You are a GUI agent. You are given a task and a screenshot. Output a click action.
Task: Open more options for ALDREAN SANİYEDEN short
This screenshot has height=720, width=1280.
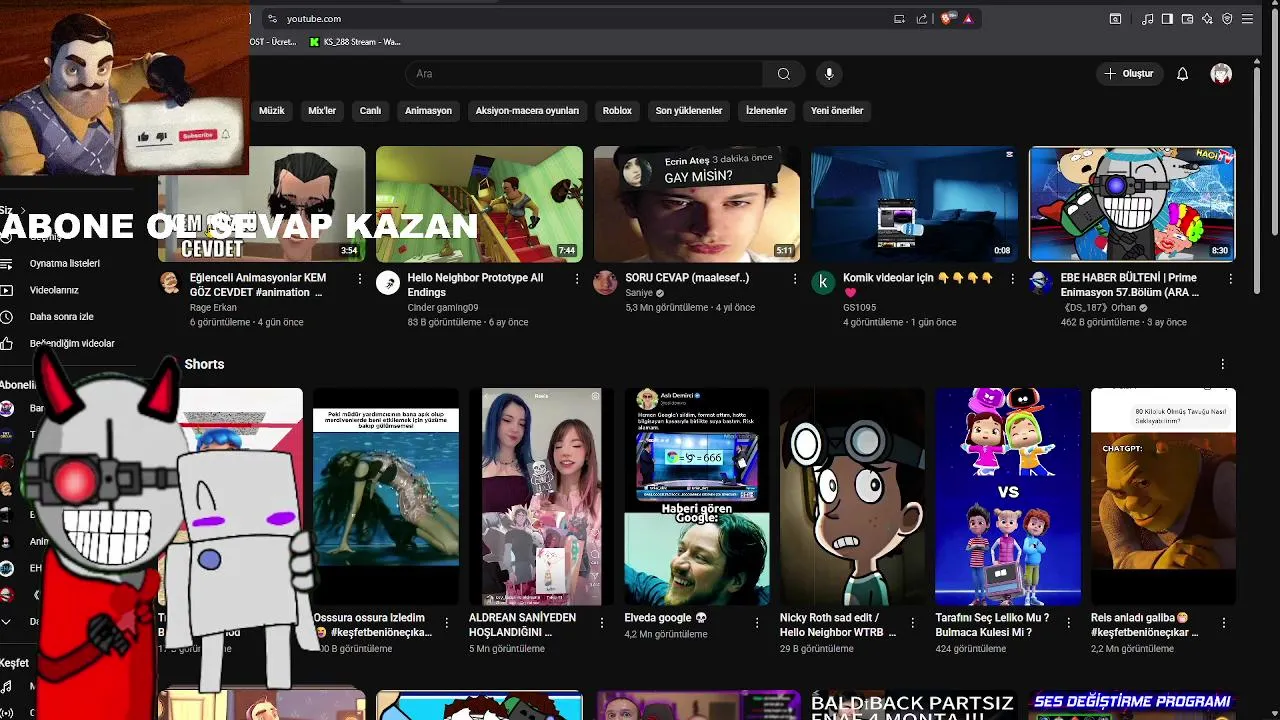[x=602, y=623]
